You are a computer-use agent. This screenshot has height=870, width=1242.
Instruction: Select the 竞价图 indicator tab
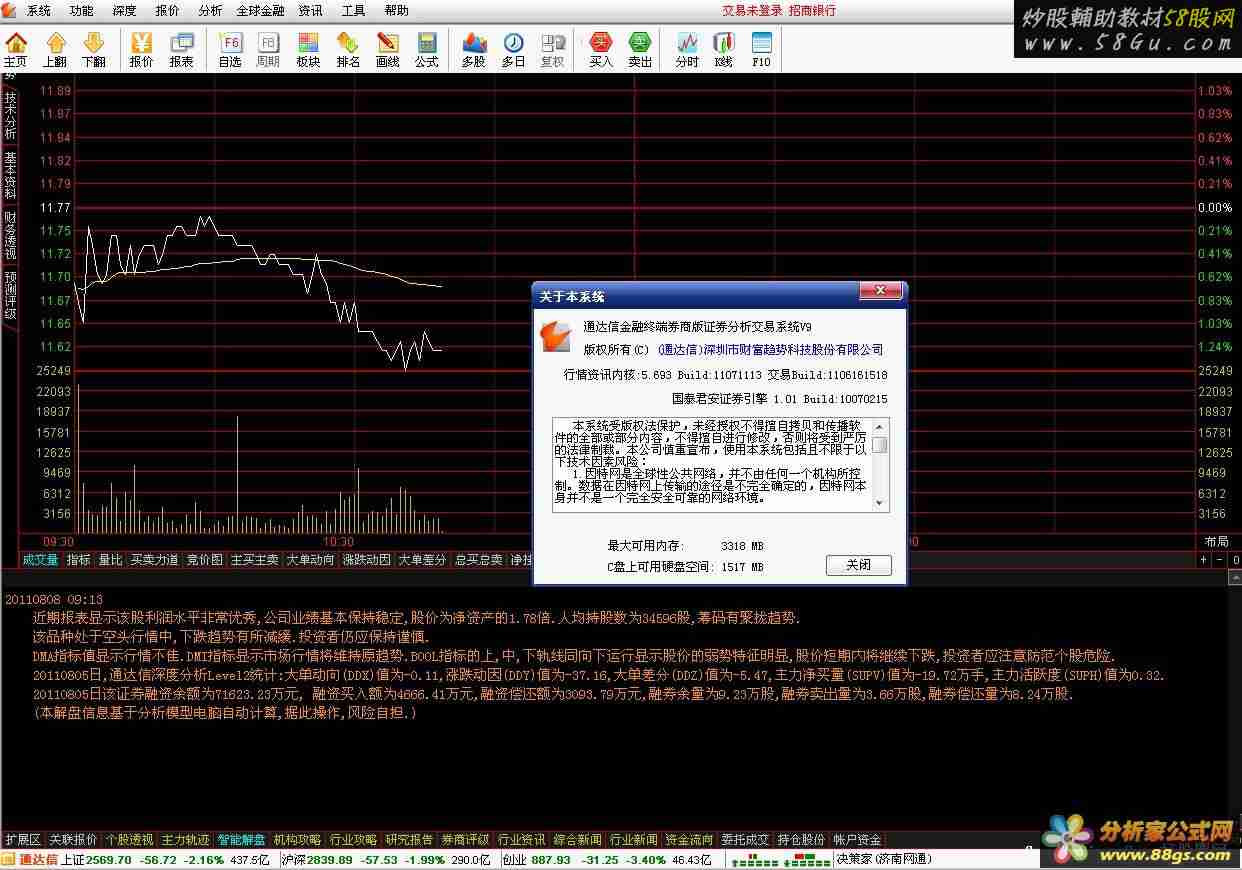click(204, 560)
